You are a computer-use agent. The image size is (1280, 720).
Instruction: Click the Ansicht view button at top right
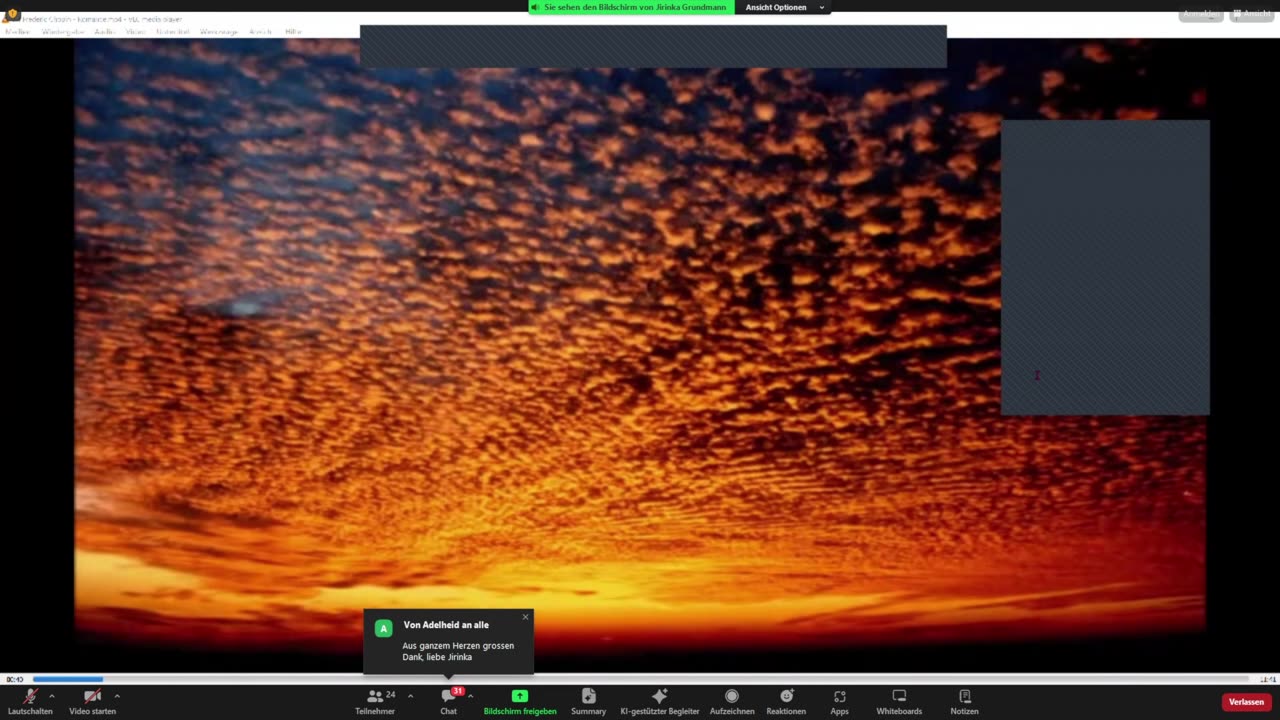(1252, 14)
